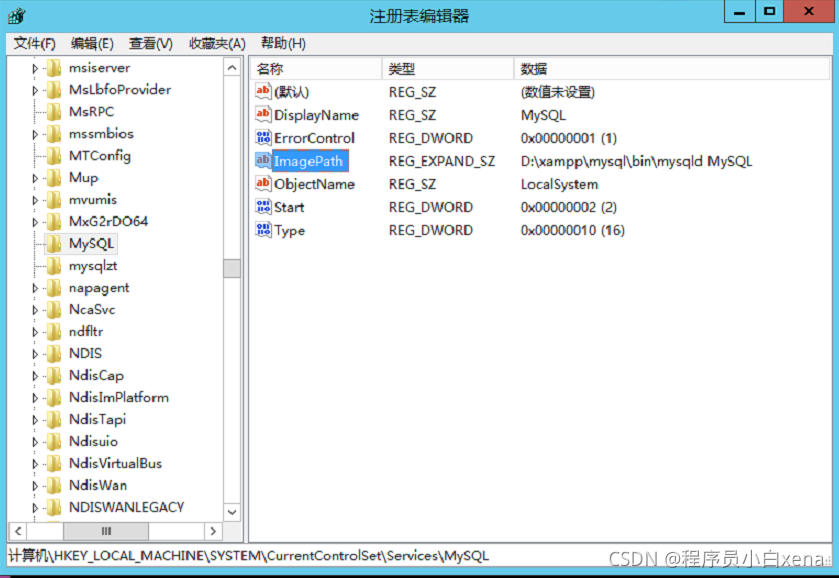Expand the NdisImPlatform tree node
The width and height of the screenshot is (839, 578).
[x=35, y=398]
